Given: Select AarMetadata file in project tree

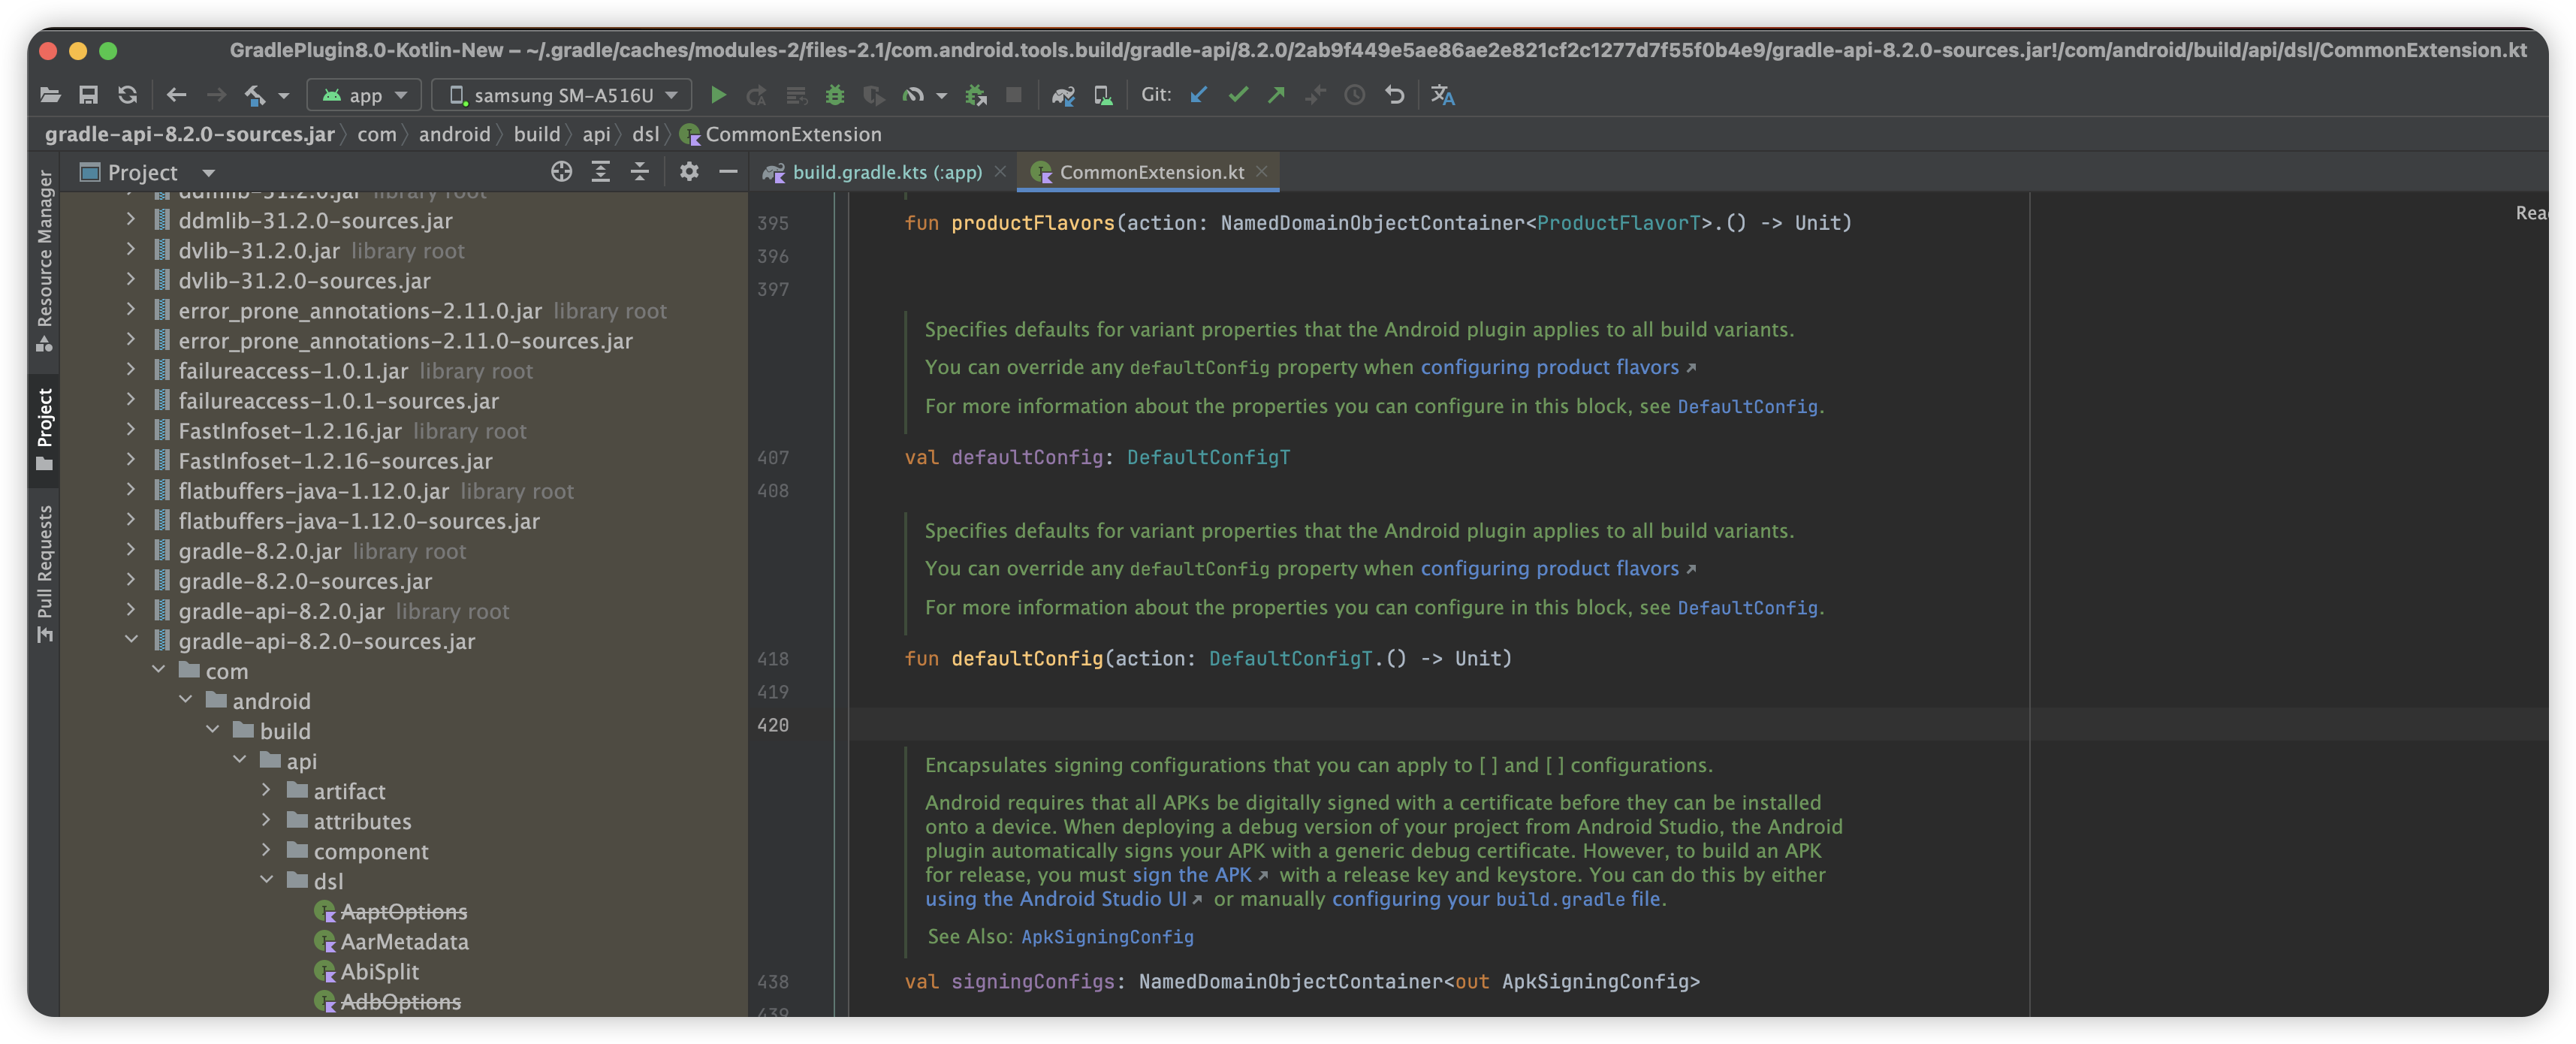Looking at the screenshot, I should click(x=404, y=942).
